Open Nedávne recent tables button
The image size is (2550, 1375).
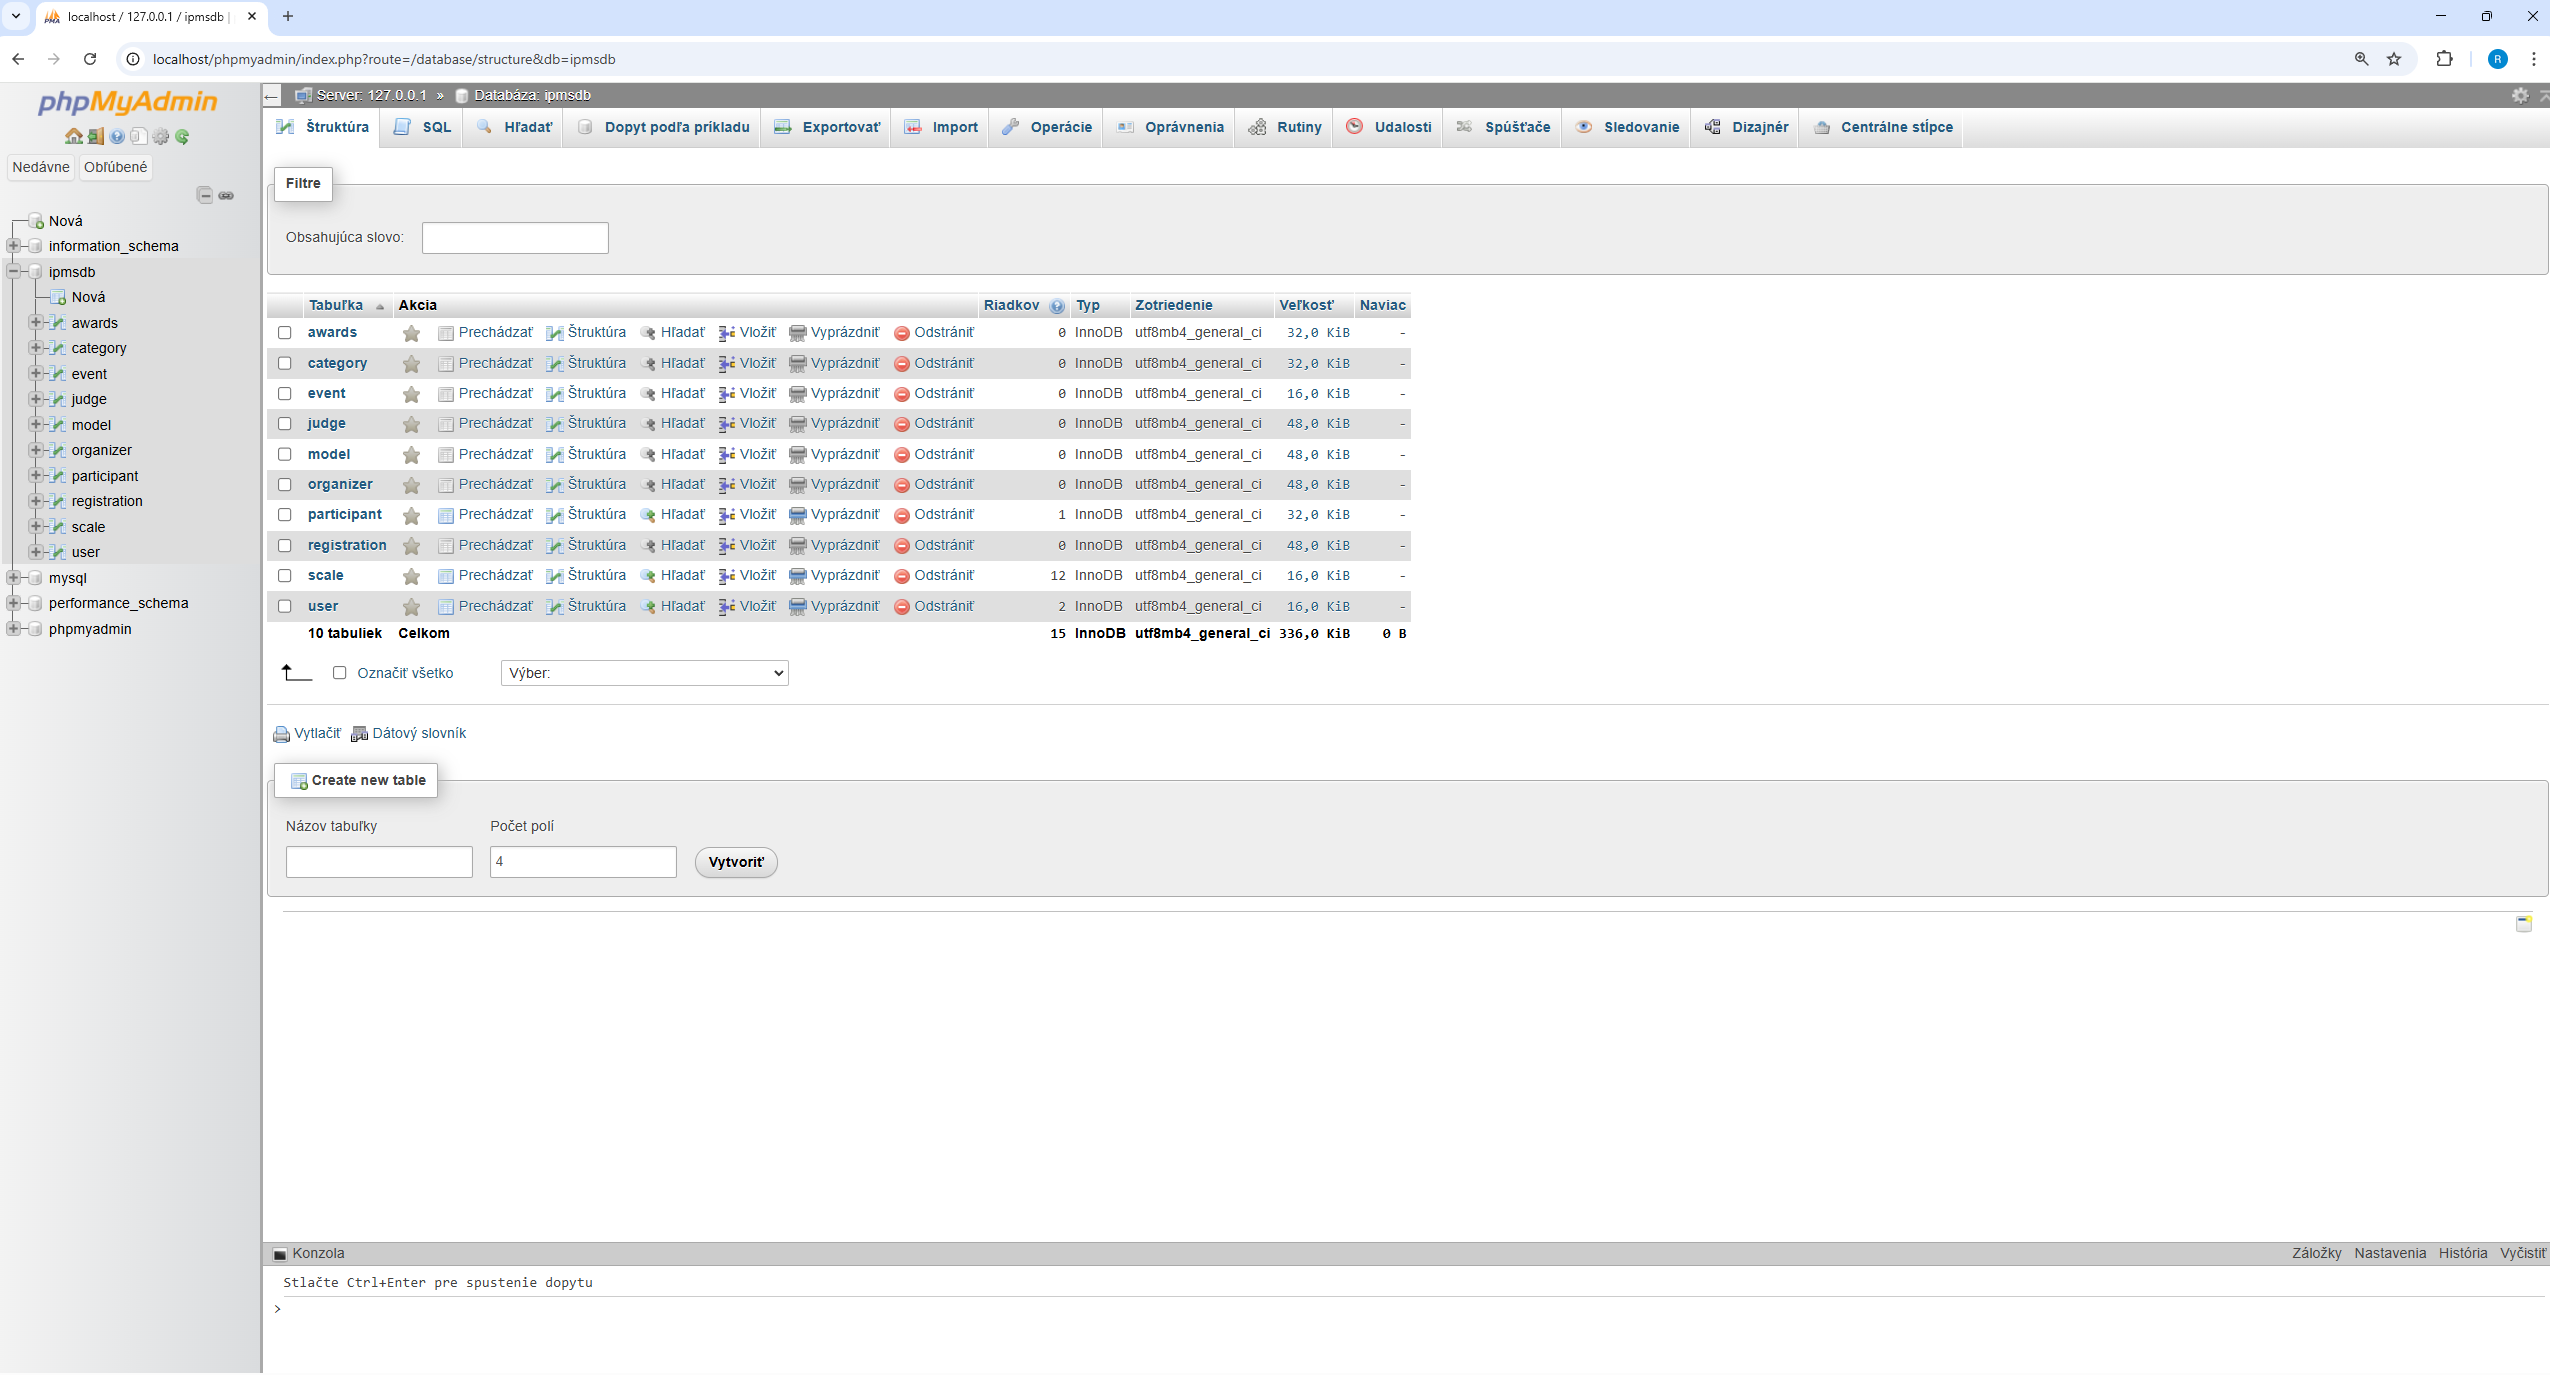41,167
